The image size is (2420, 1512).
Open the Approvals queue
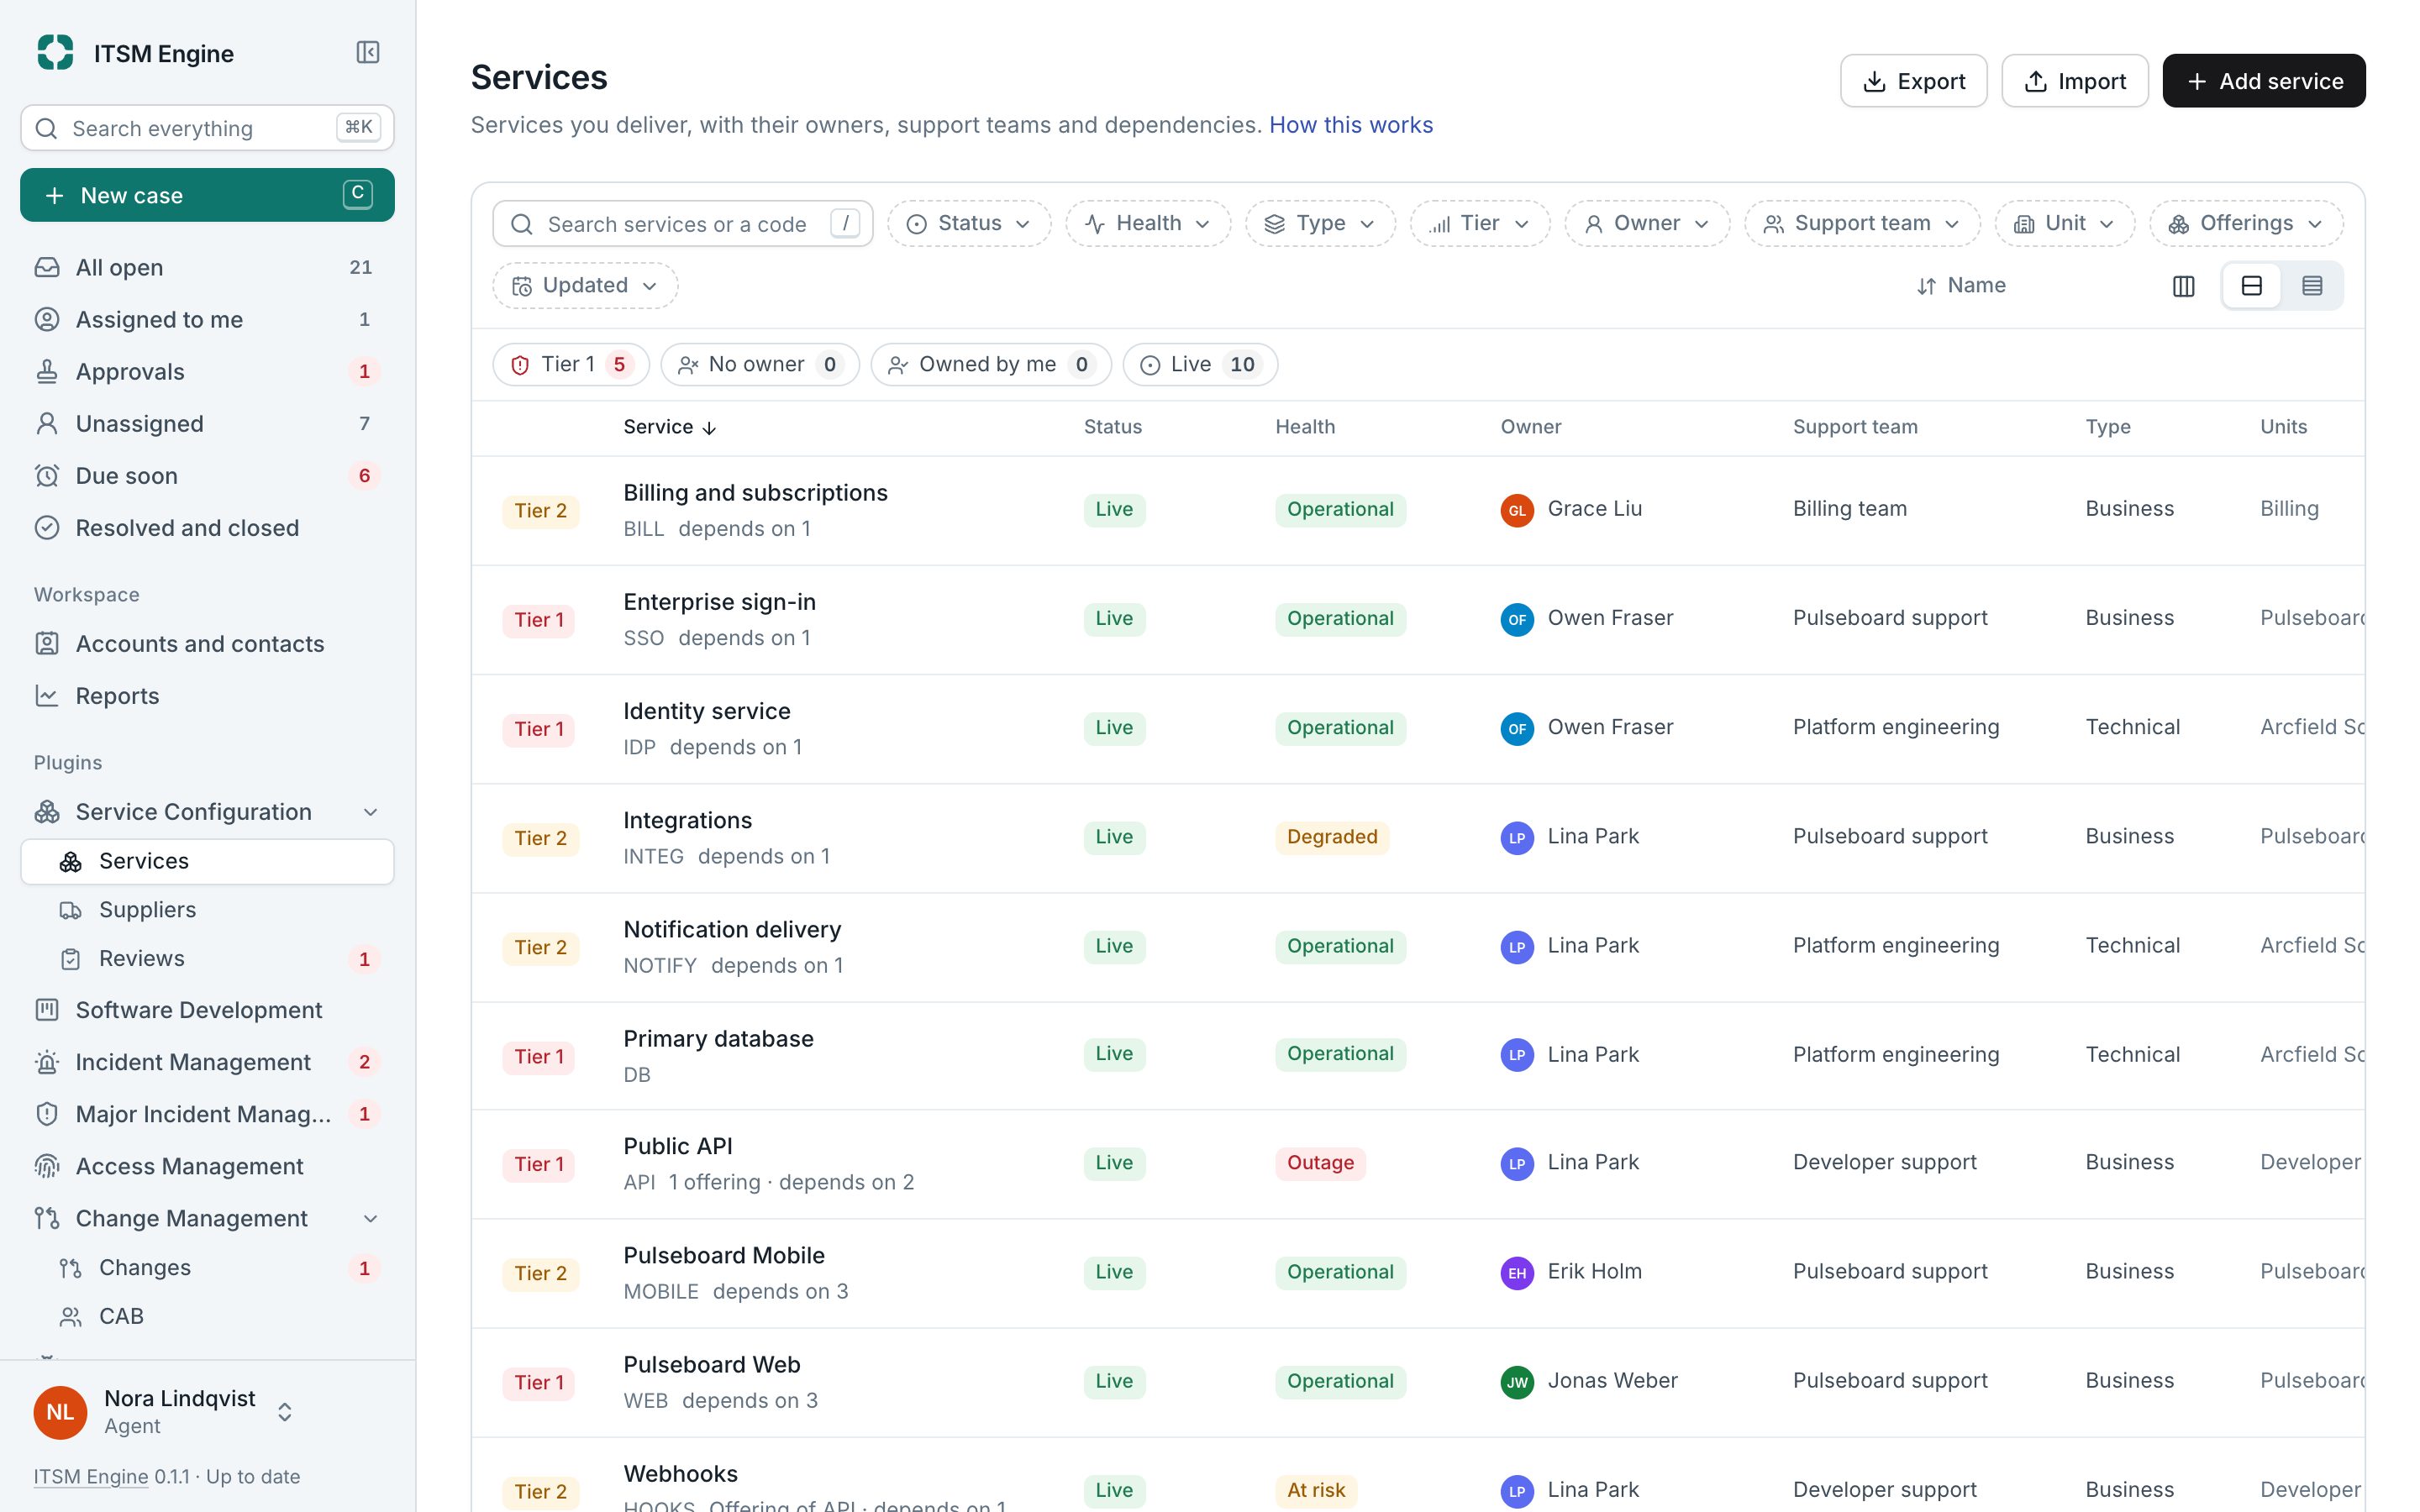coord(207,371)
